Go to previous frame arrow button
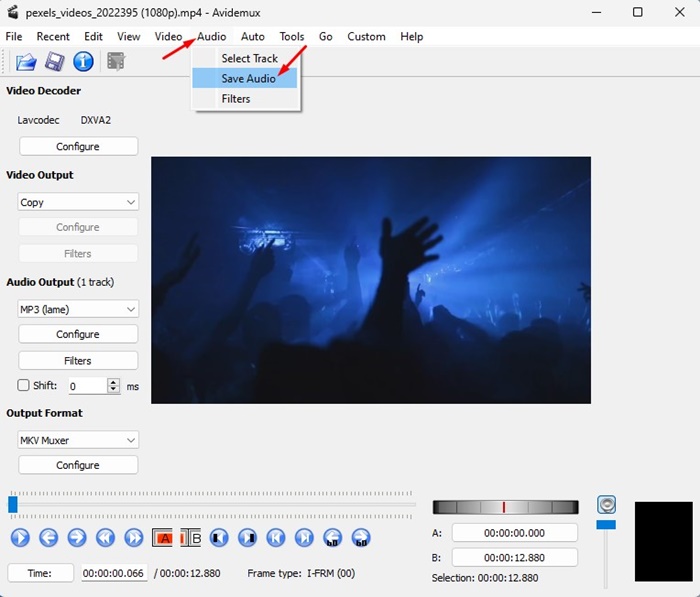 click(48, 538)
